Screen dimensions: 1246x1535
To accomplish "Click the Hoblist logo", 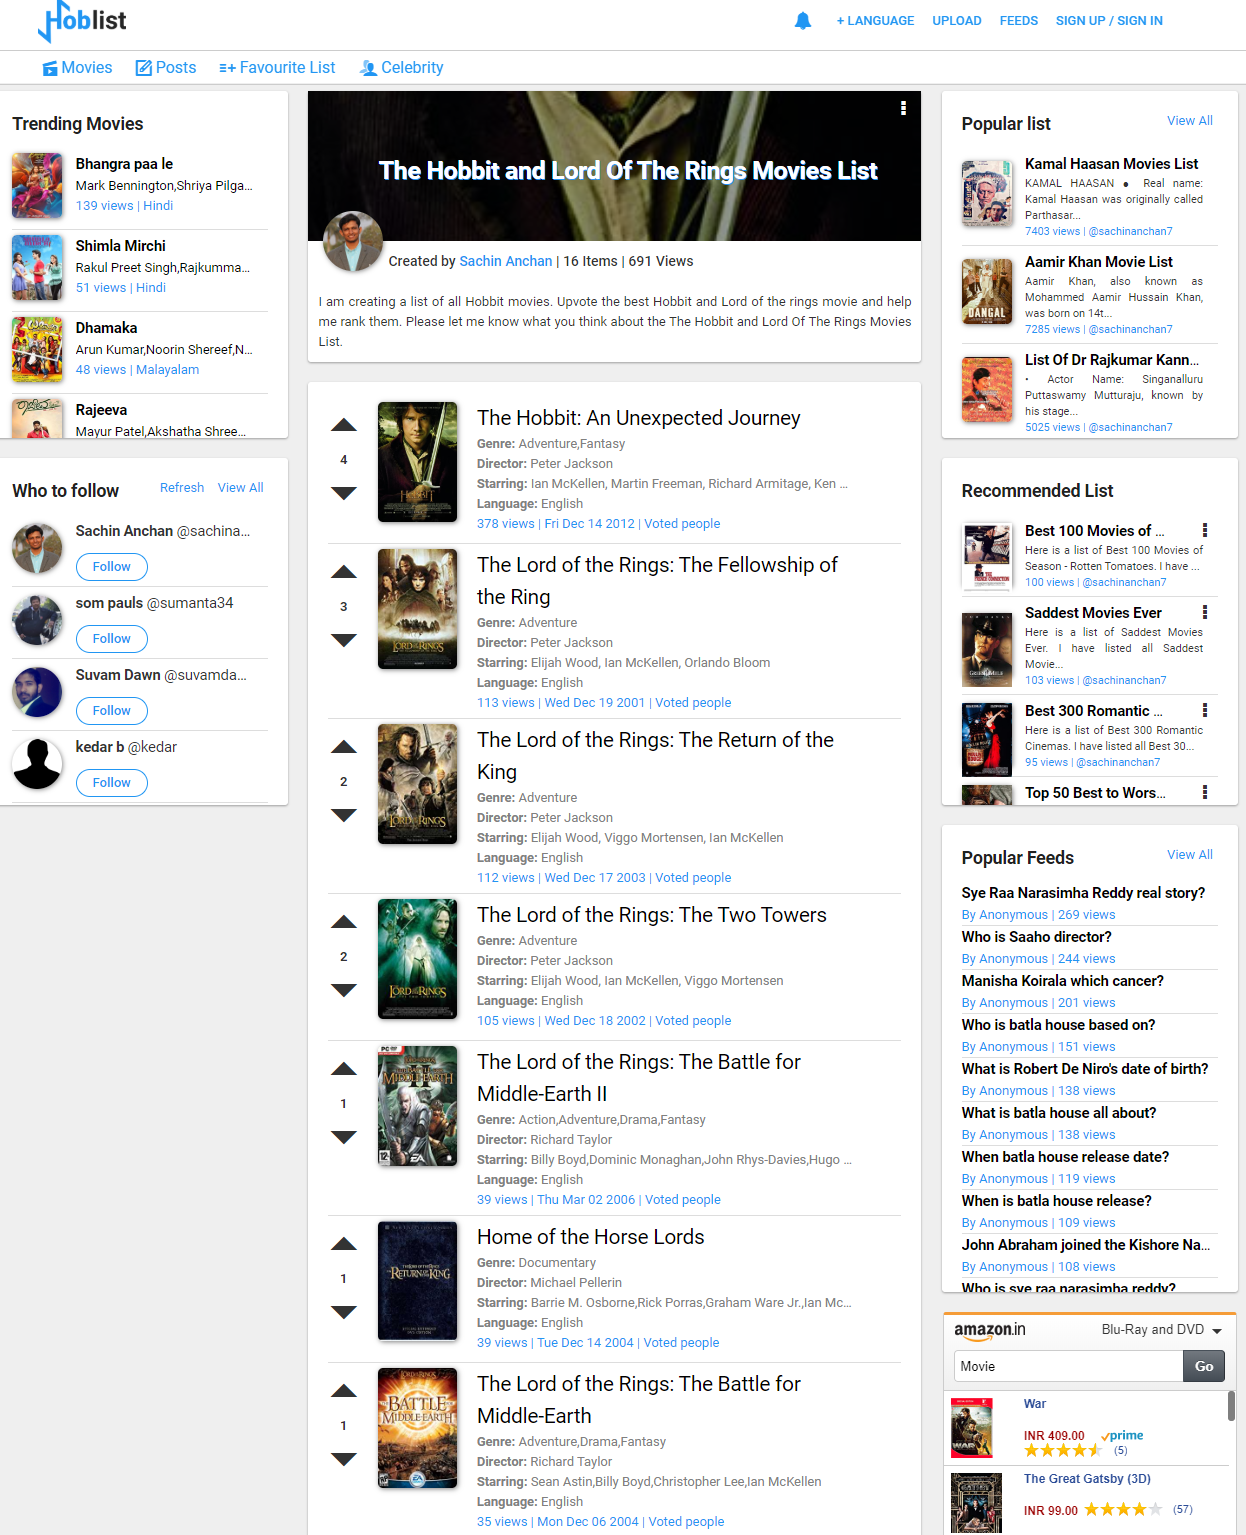I will tap(83, 21).
